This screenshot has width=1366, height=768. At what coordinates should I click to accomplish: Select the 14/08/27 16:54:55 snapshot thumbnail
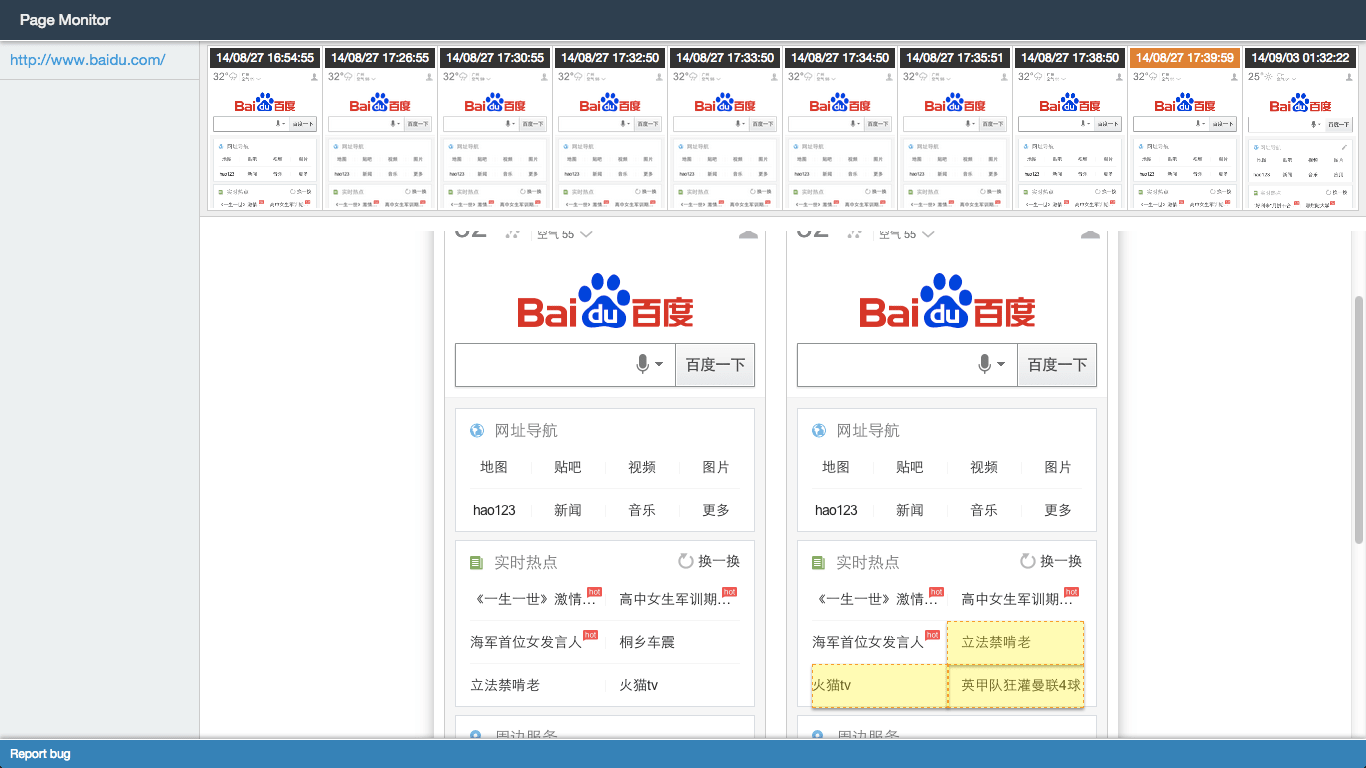[x=265, y=129]
